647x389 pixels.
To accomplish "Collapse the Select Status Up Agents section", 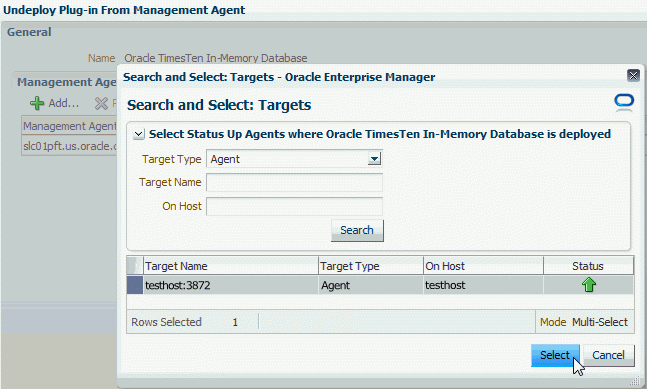I will click(139, 134).
